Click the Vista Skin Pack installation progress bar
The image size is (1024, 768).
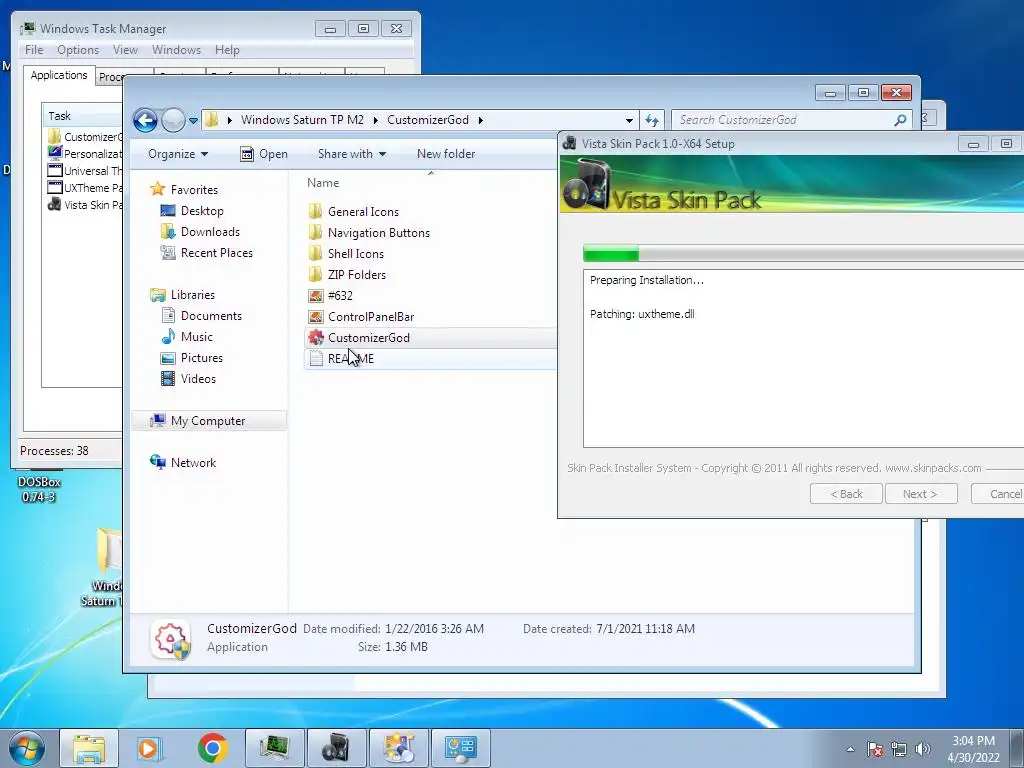click(x=803, y=253)
